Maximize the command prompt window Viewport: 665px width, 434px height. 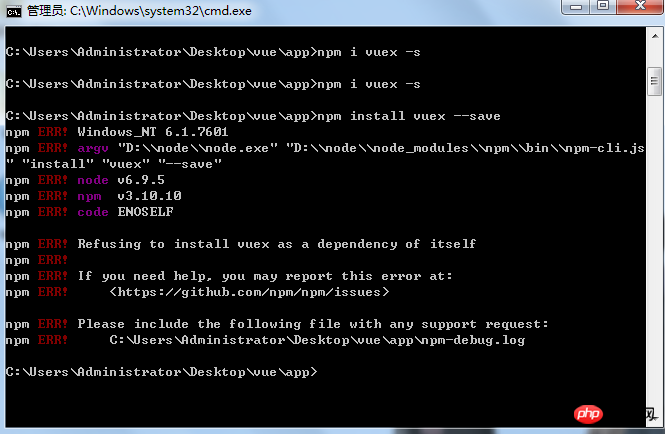click(x=603, y=6)
